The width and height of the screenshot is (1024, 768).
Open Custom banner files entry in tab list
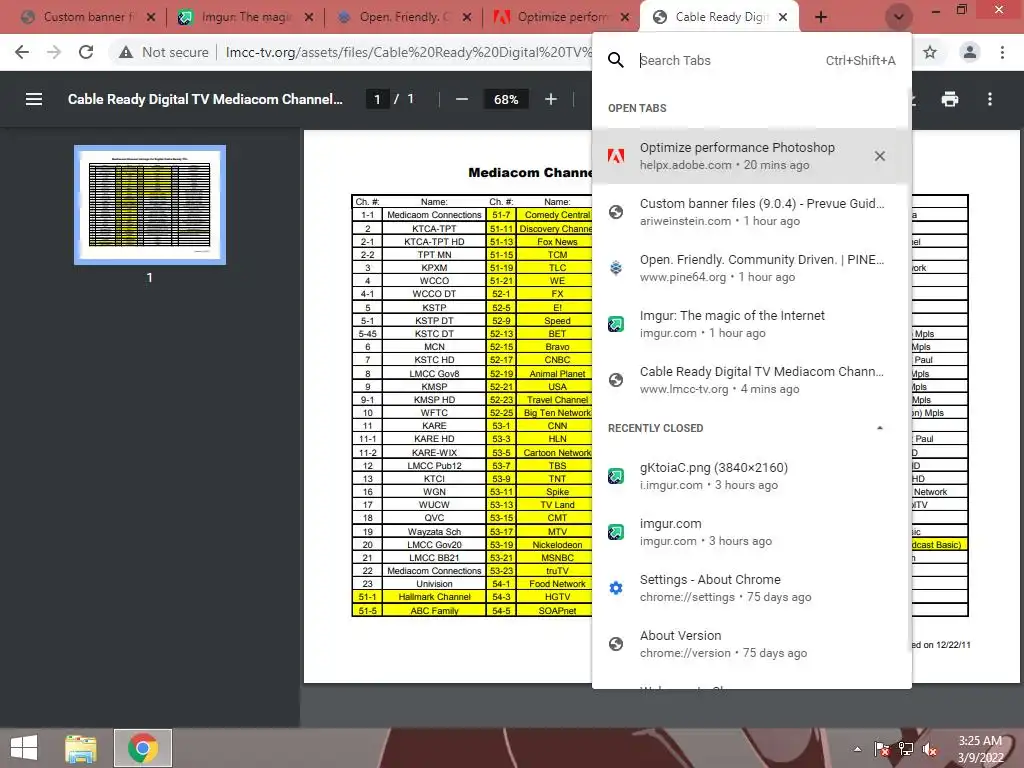752,212
